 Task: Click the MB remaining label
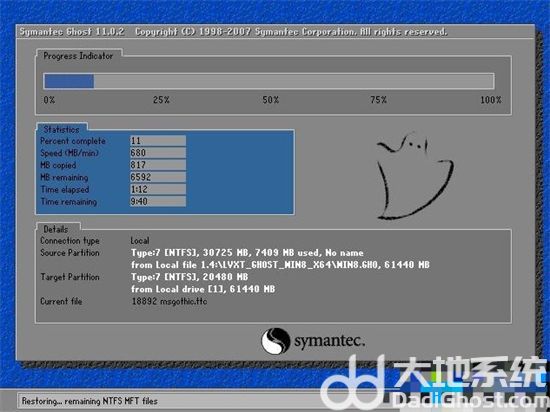click(64, 177)
